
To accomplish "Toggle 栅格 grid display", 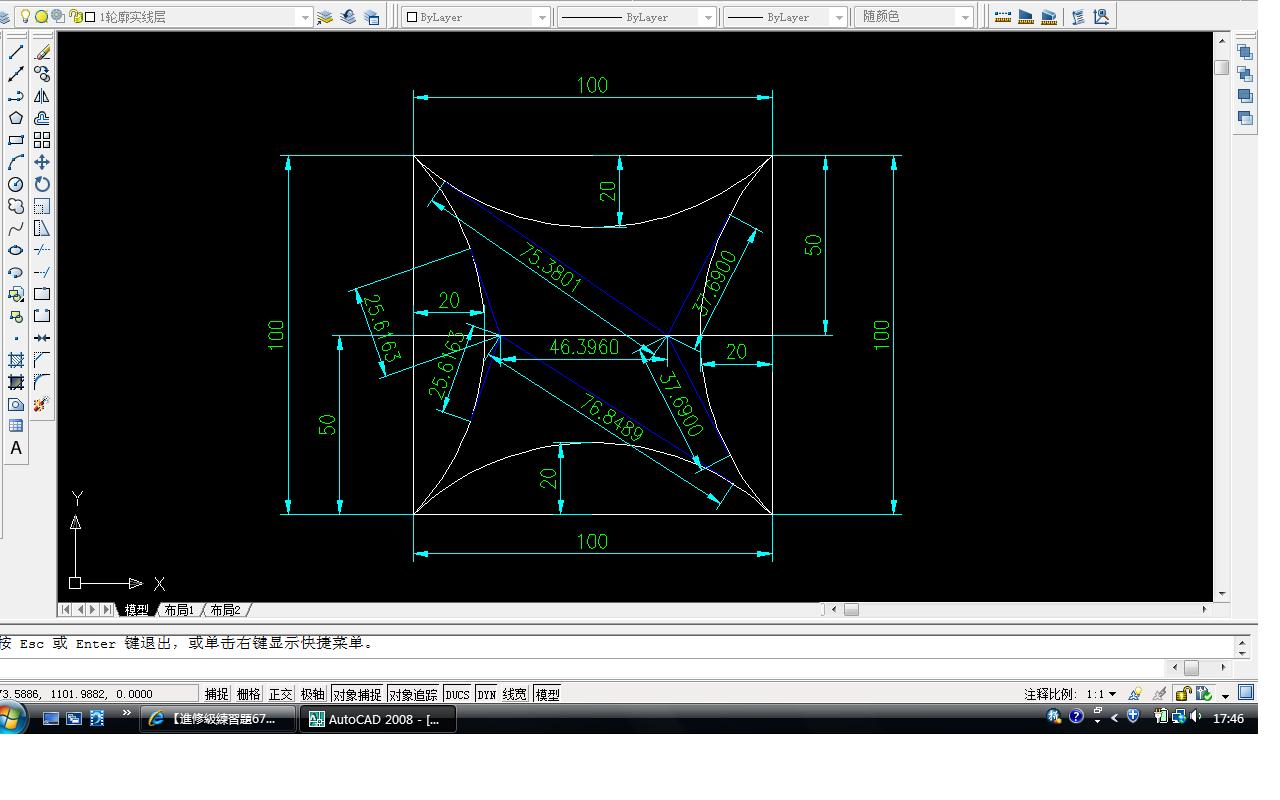I will [x=248, y=694].
